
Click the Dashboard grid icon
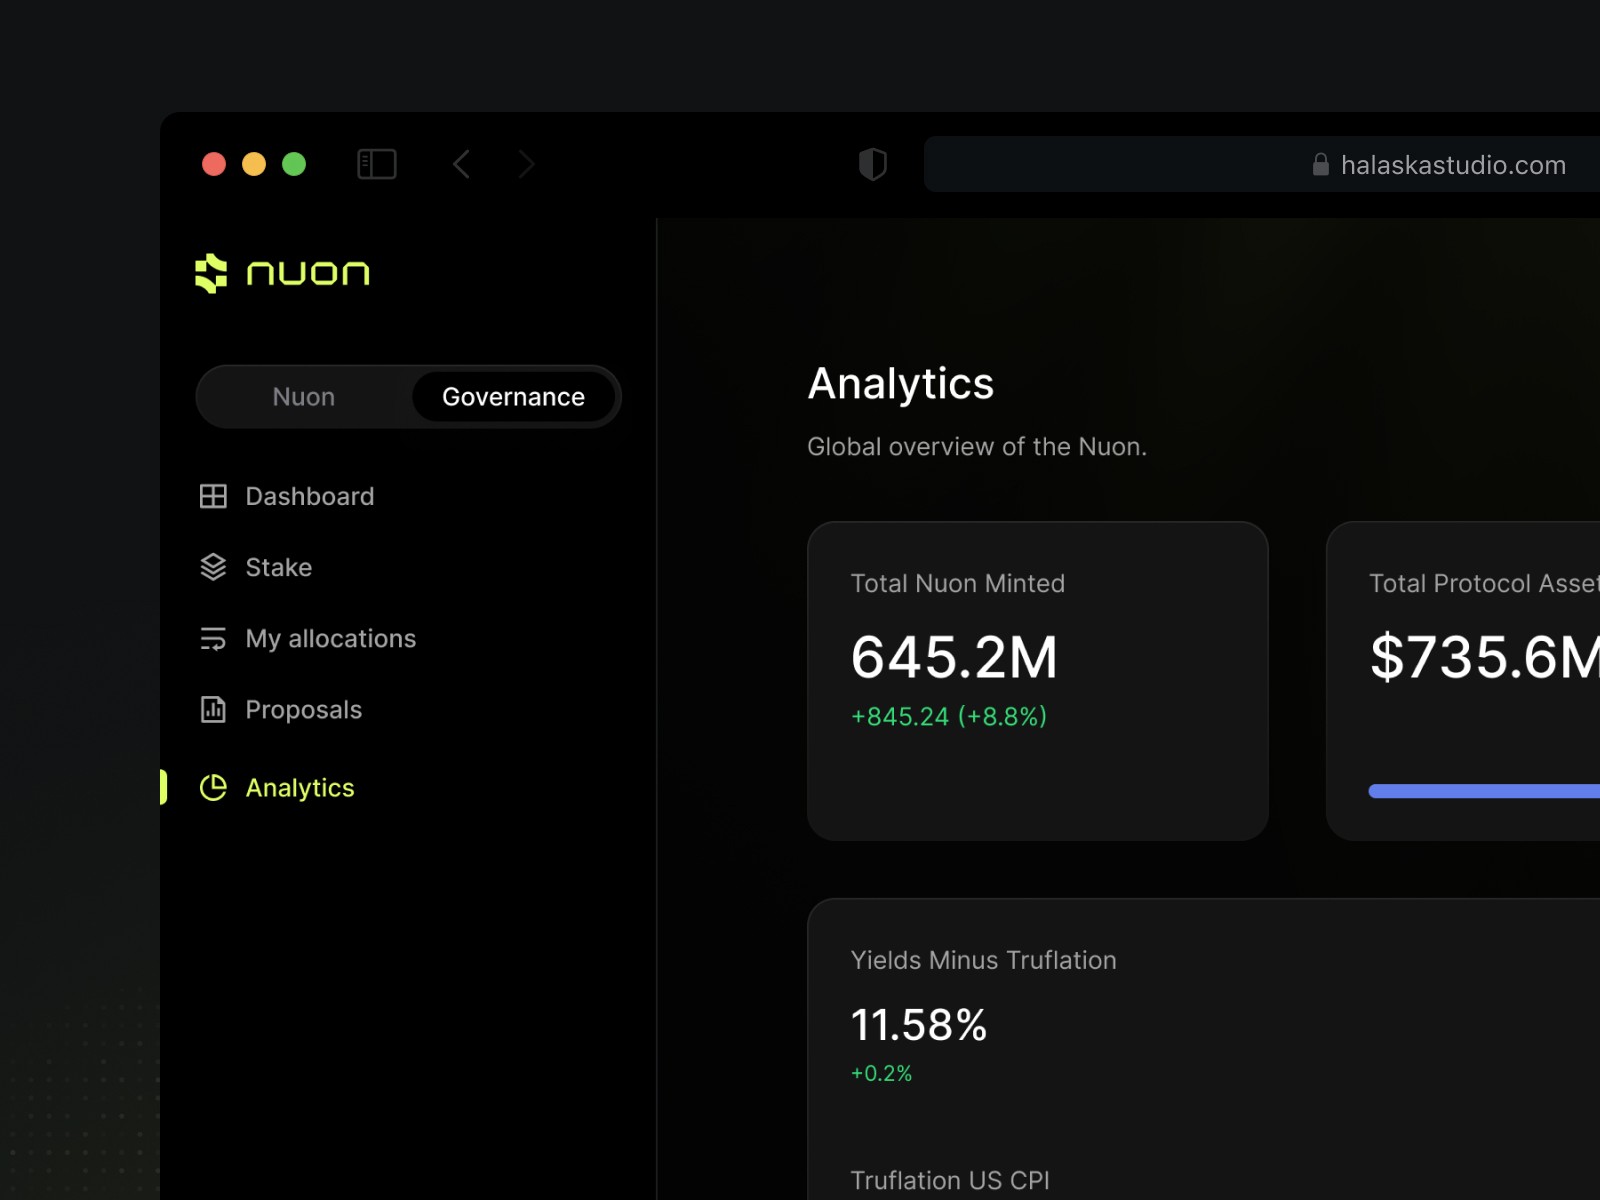point(213,496)
